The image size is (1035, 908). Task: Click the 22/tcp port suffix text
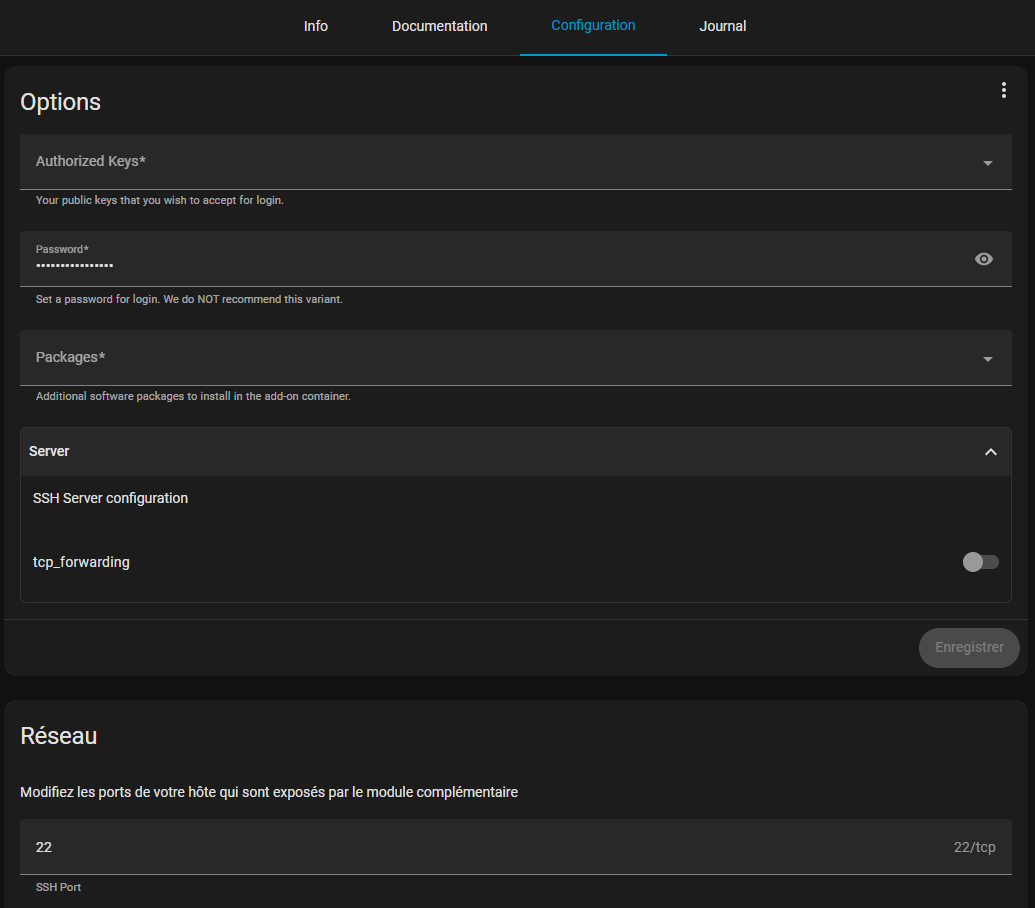coord(974,847)
